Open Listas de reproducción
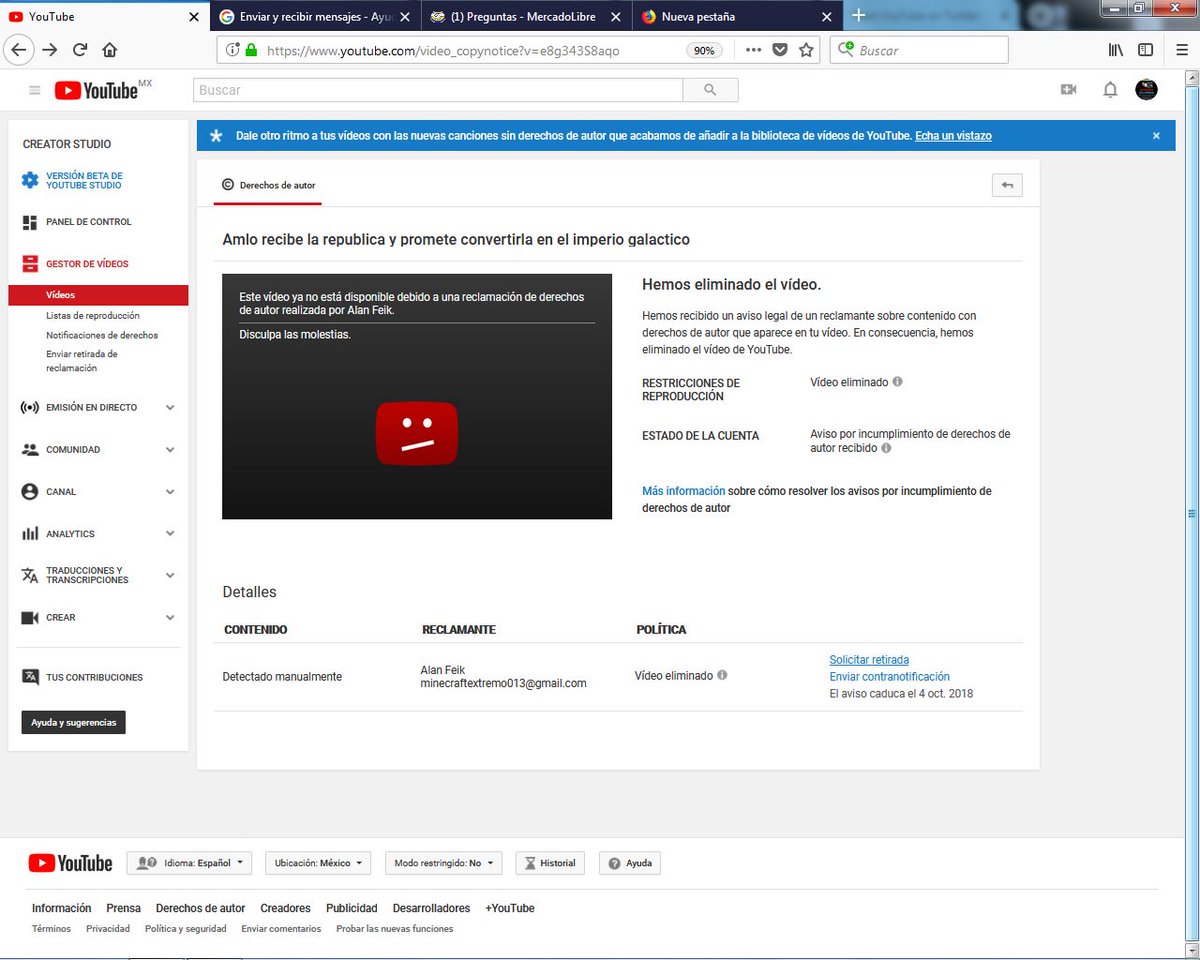The height and width of the screenshot is (960, 1200). click(x=92, y=315)
